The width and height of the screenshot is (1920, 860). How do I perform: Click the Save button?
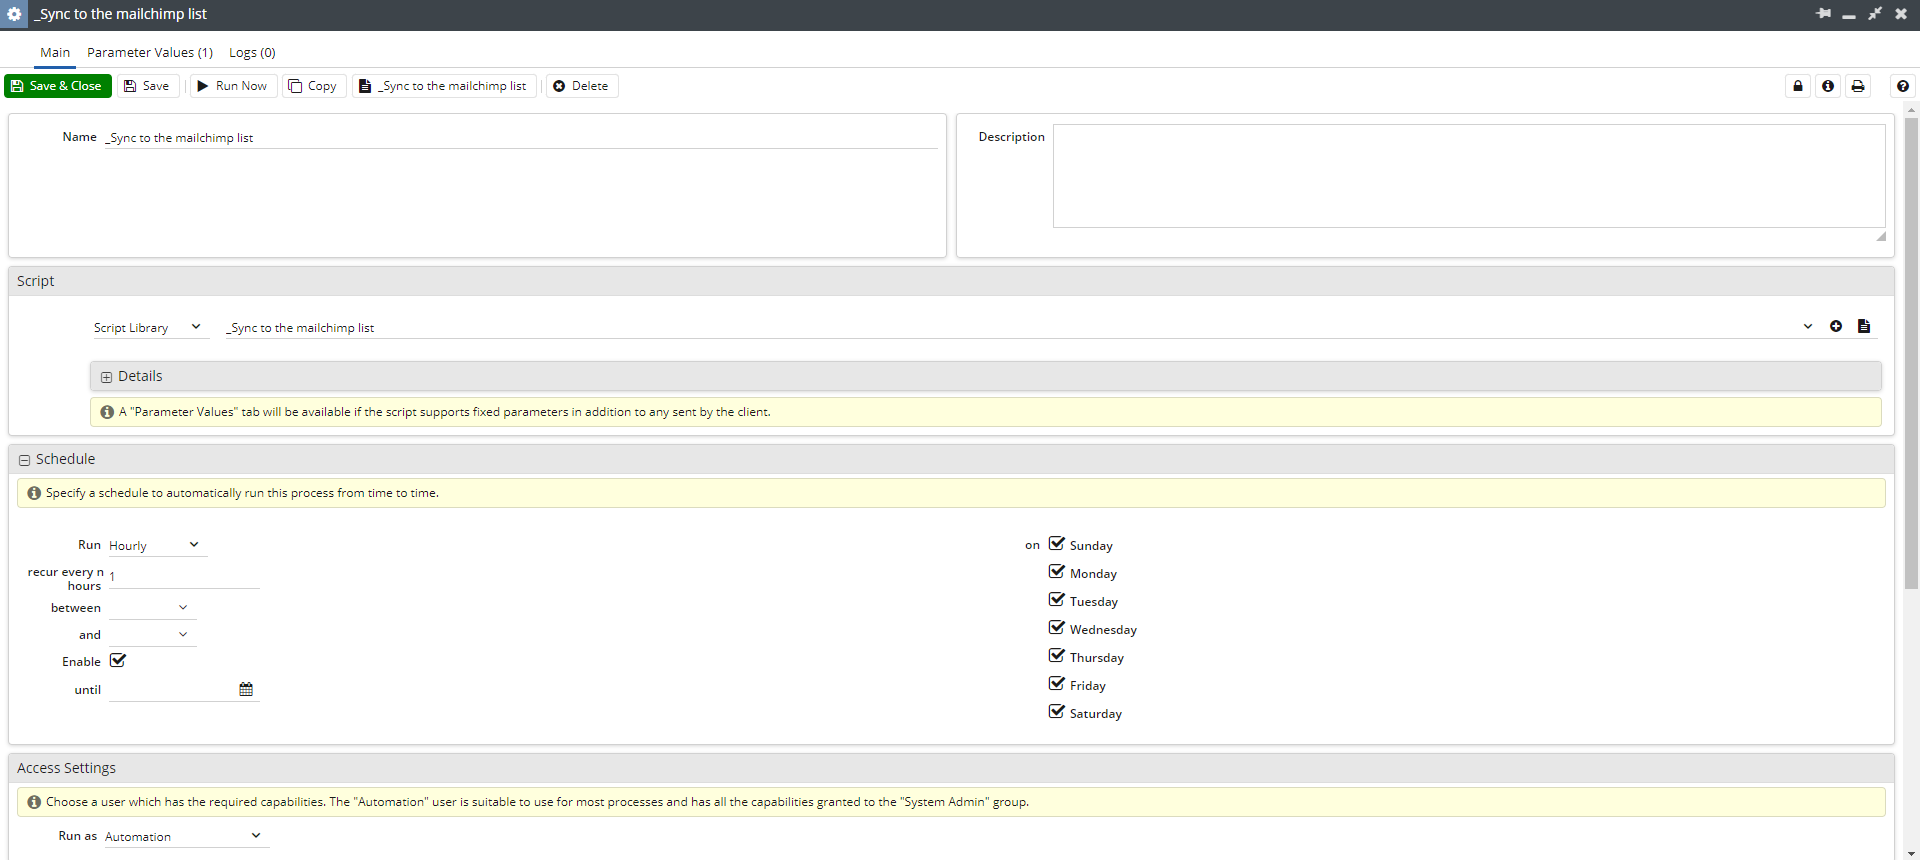click(148, 86)
